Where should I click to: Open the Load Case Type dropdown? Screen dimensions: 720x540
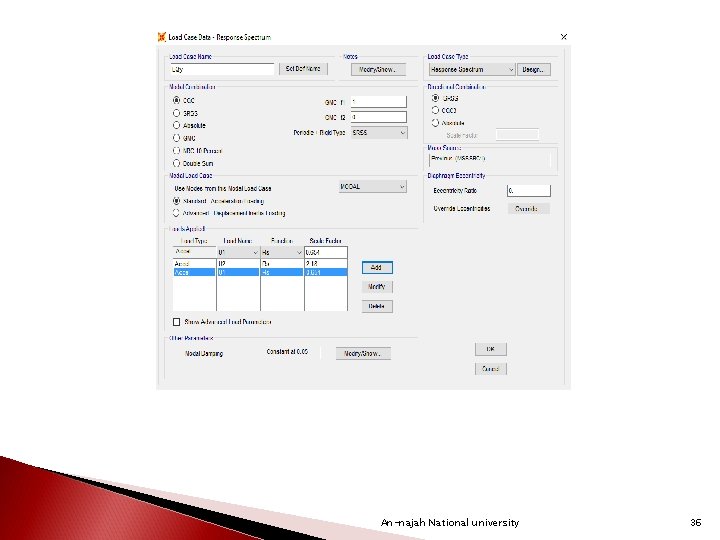pyautogui.click(x=472, y=69)
